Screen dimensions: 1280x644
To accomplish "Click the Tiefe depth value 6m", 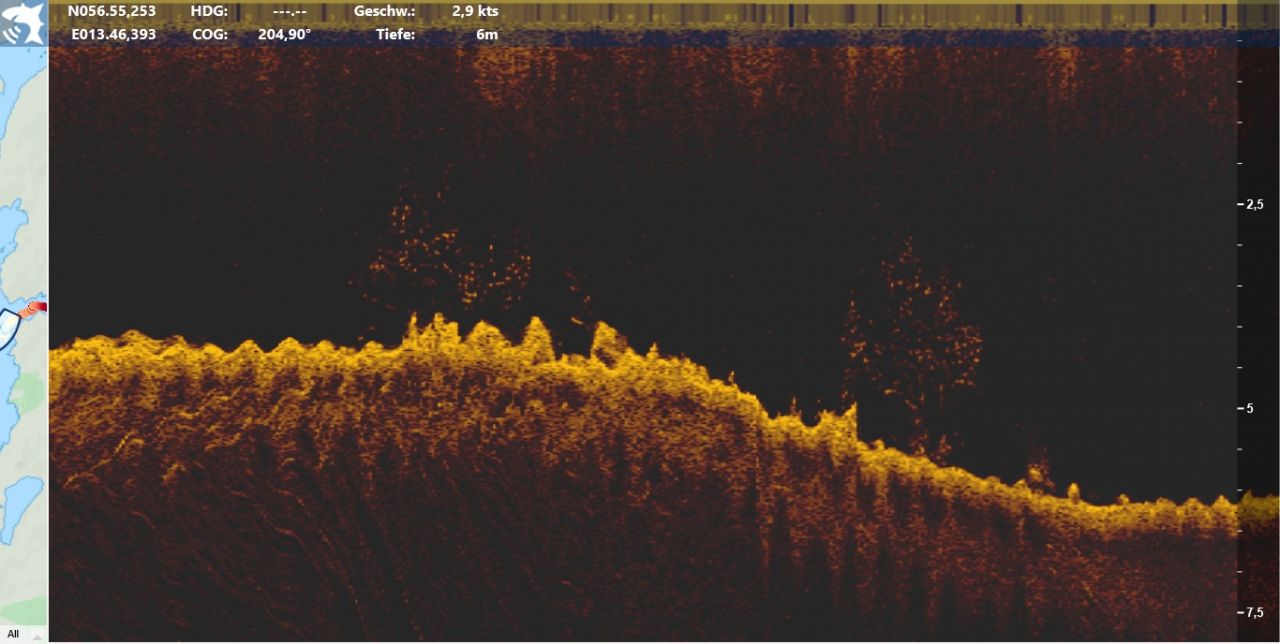I will (487, 34).
